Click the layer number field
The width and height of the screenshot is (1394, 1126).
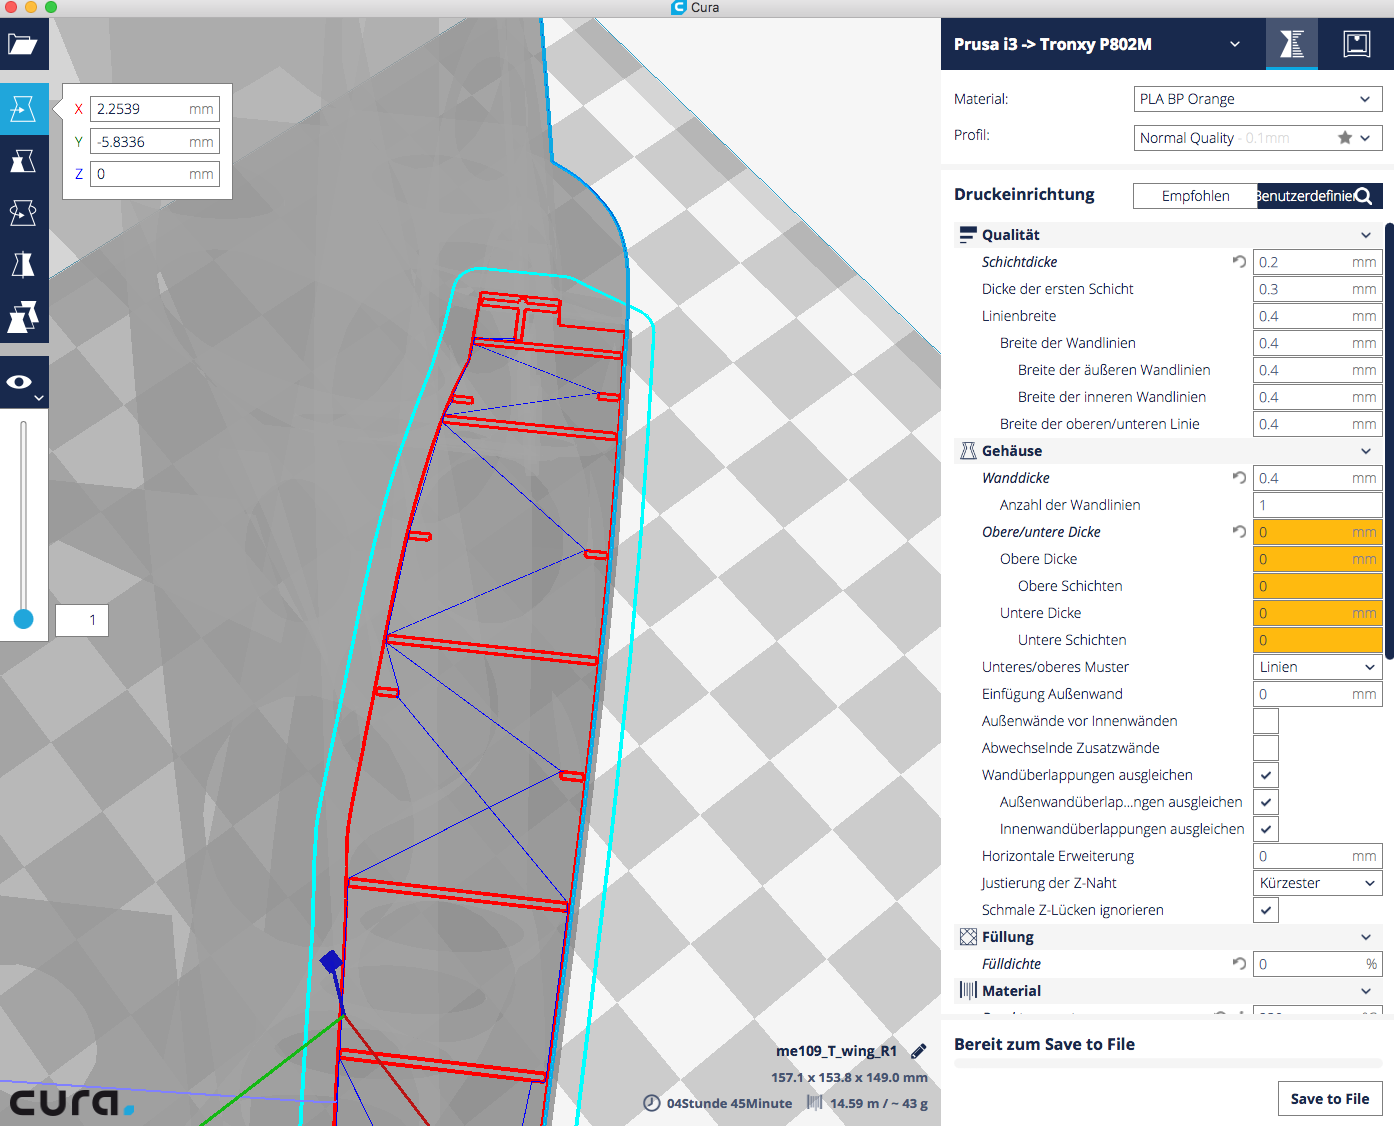[x=82, y=620]
